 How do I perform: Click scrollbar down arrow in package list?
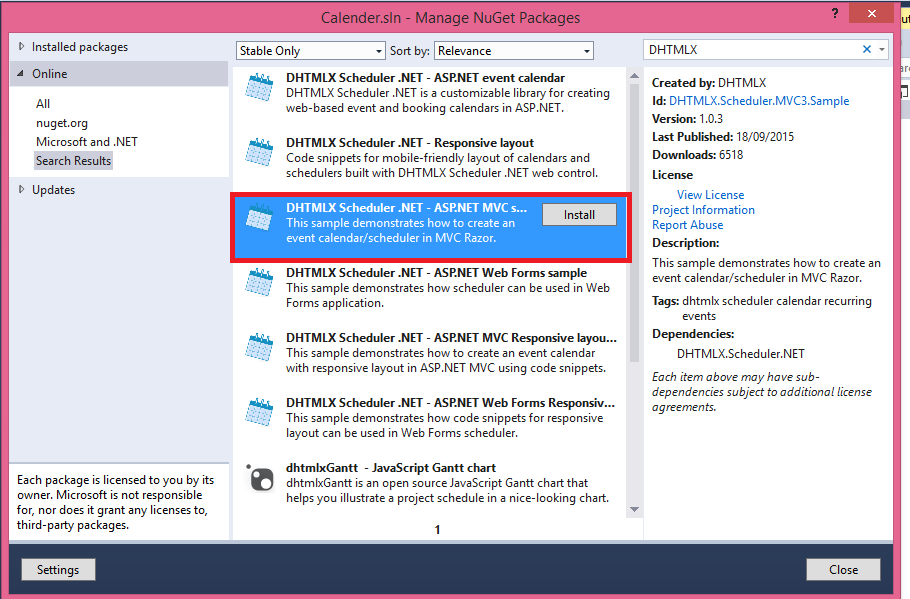pos(634,510)
